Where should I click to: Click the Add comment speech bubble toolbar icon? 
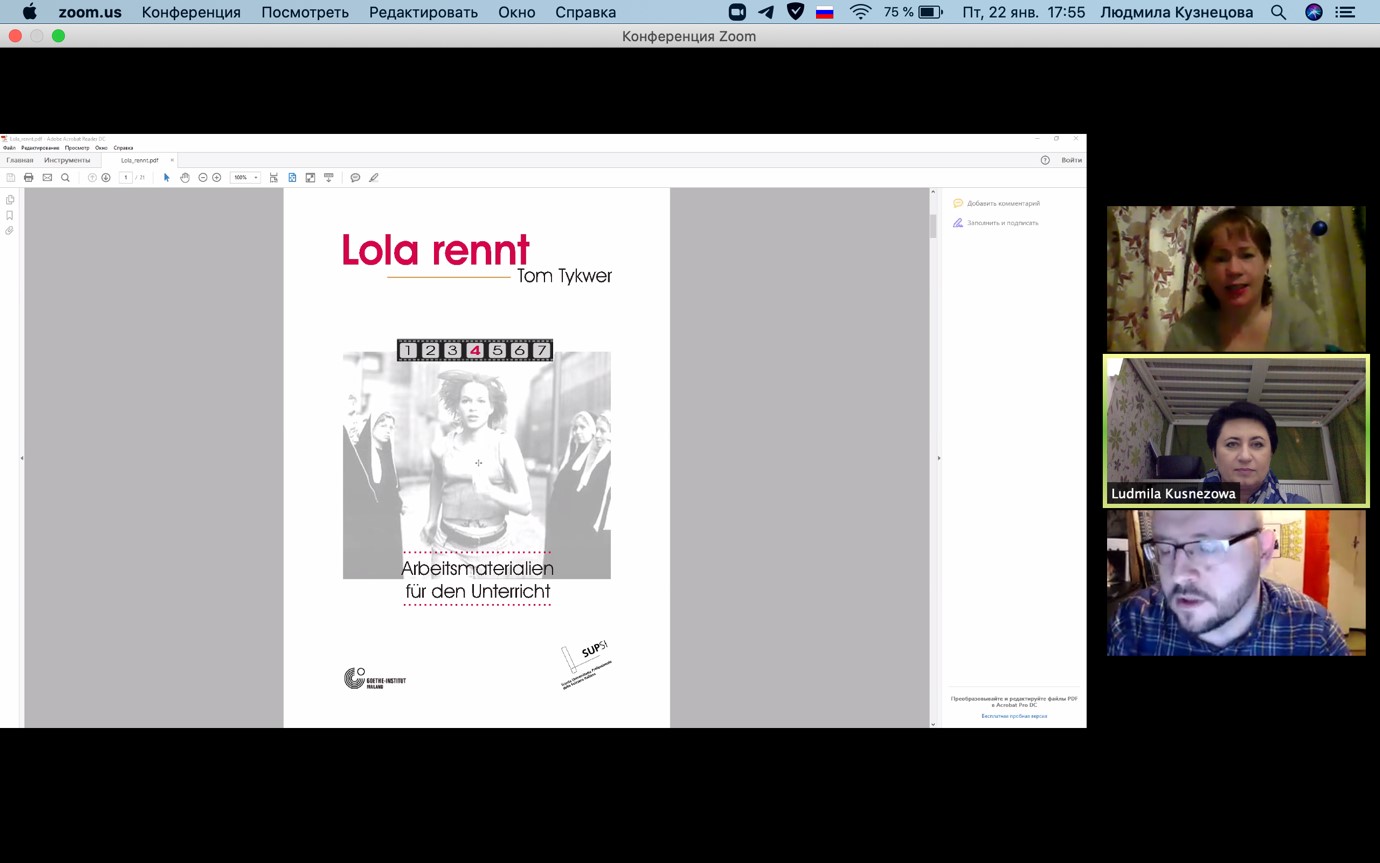tap(355, 177)
